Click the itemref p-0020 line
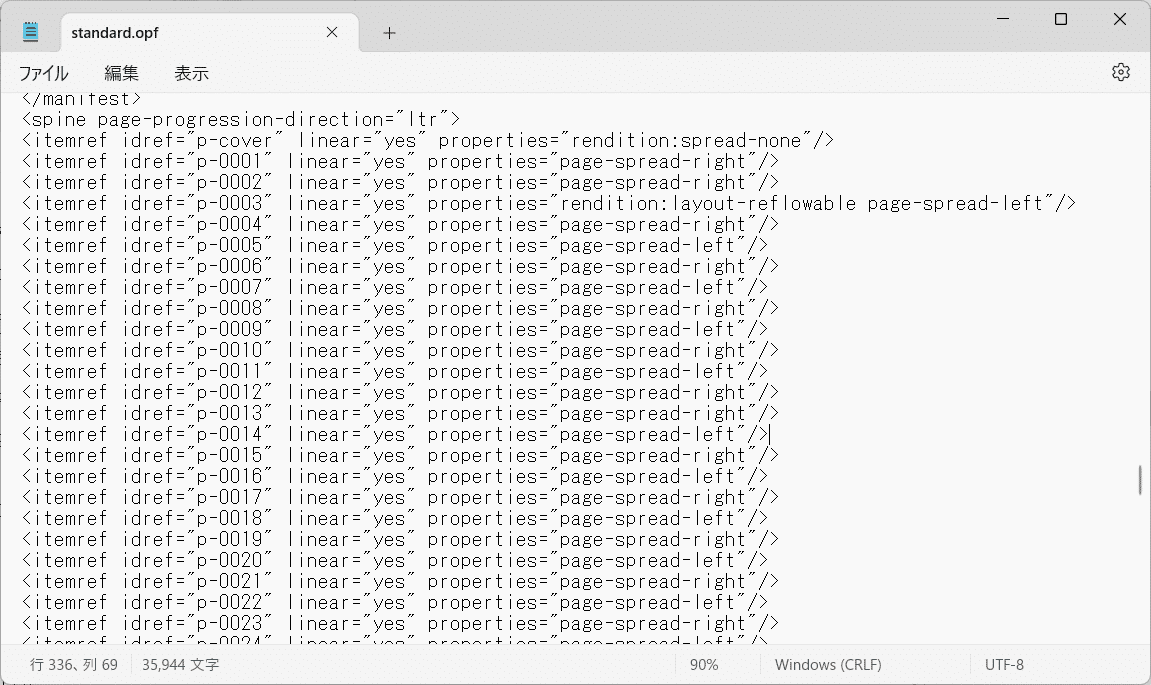1151x685 pixels. click(395, 561)
